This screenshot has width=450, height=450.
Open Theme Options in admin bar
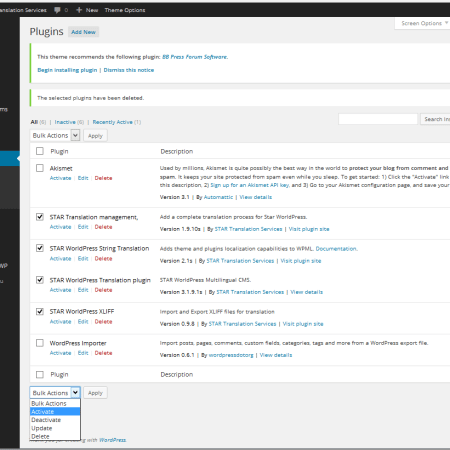[x=125, y=10]
